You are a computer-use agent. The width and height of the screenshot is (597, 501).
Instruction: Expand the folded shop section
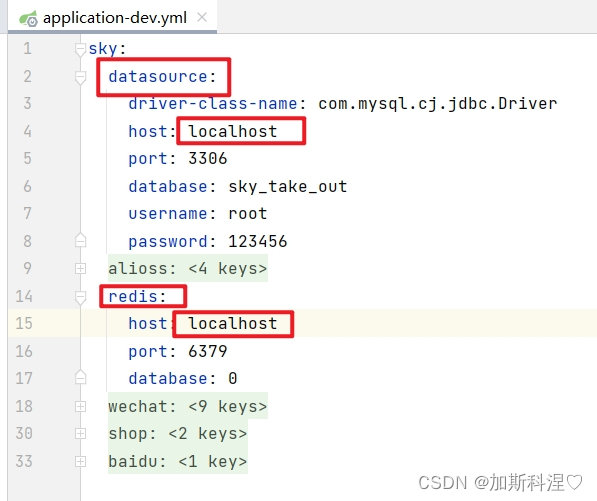coord(80,434)
